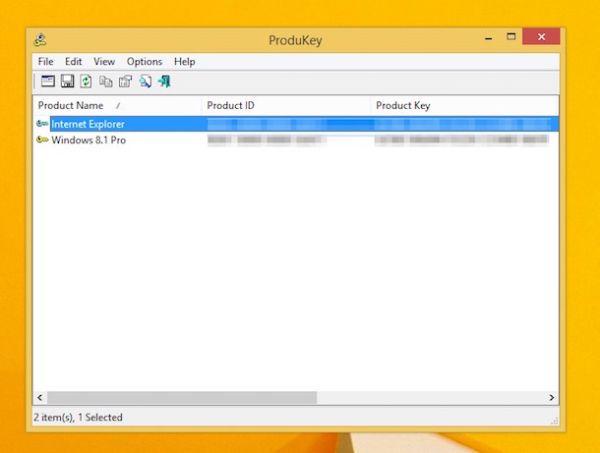The width and height of the screenshot is (600, 453).
Task: Click the Copy Selected Items icon
Action: point(105,81)
